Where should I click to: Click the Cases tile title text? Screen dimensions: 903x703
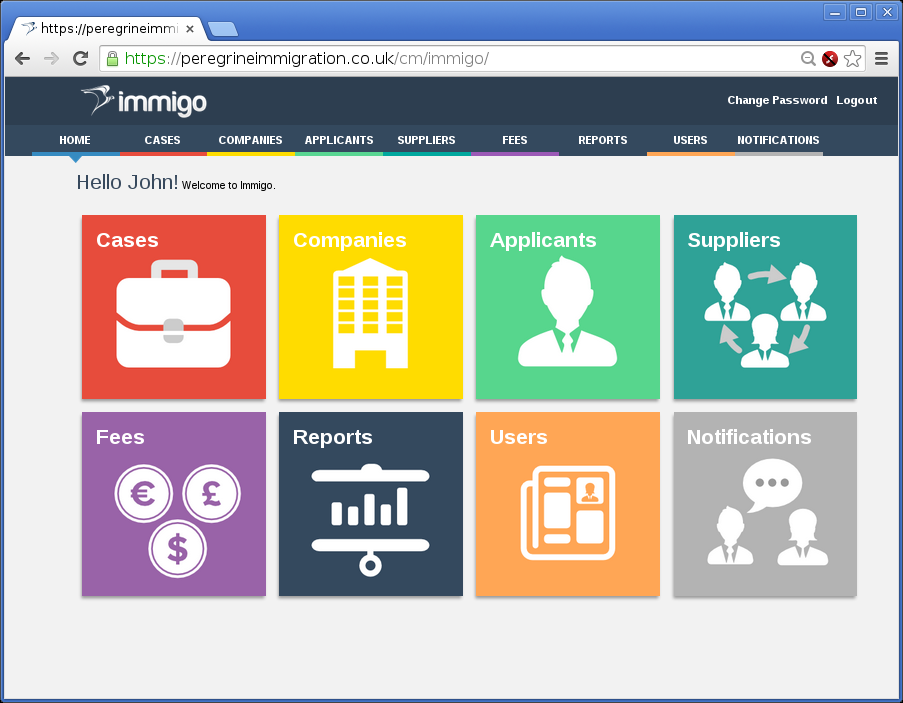[127, 240]
